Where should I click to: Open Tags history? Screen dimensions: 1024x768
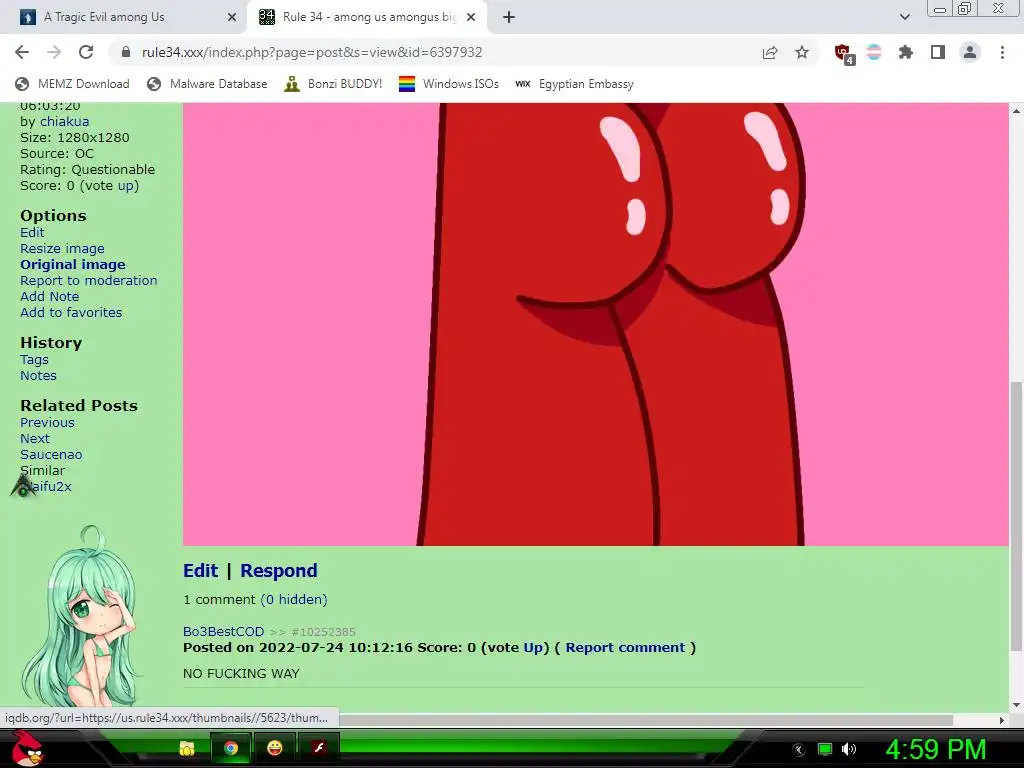(x=34, y=360)
